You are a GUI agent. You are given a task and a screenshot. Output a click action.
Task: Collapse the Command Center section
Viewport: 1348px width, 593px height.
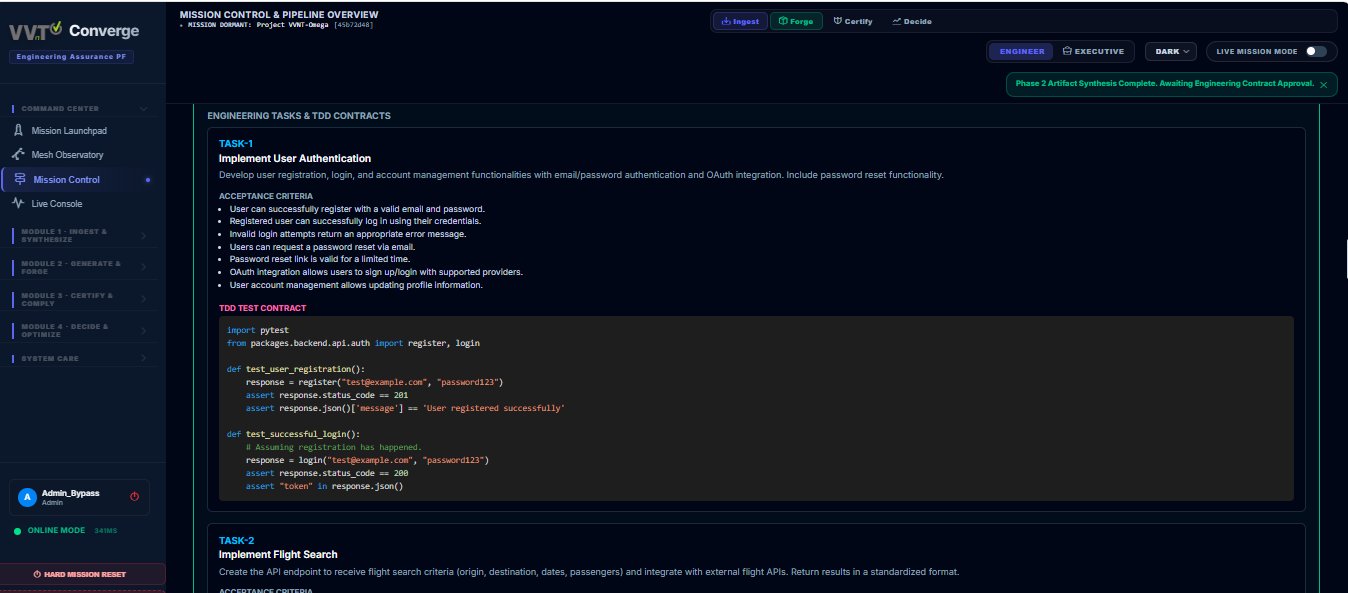tap(79, 108)
